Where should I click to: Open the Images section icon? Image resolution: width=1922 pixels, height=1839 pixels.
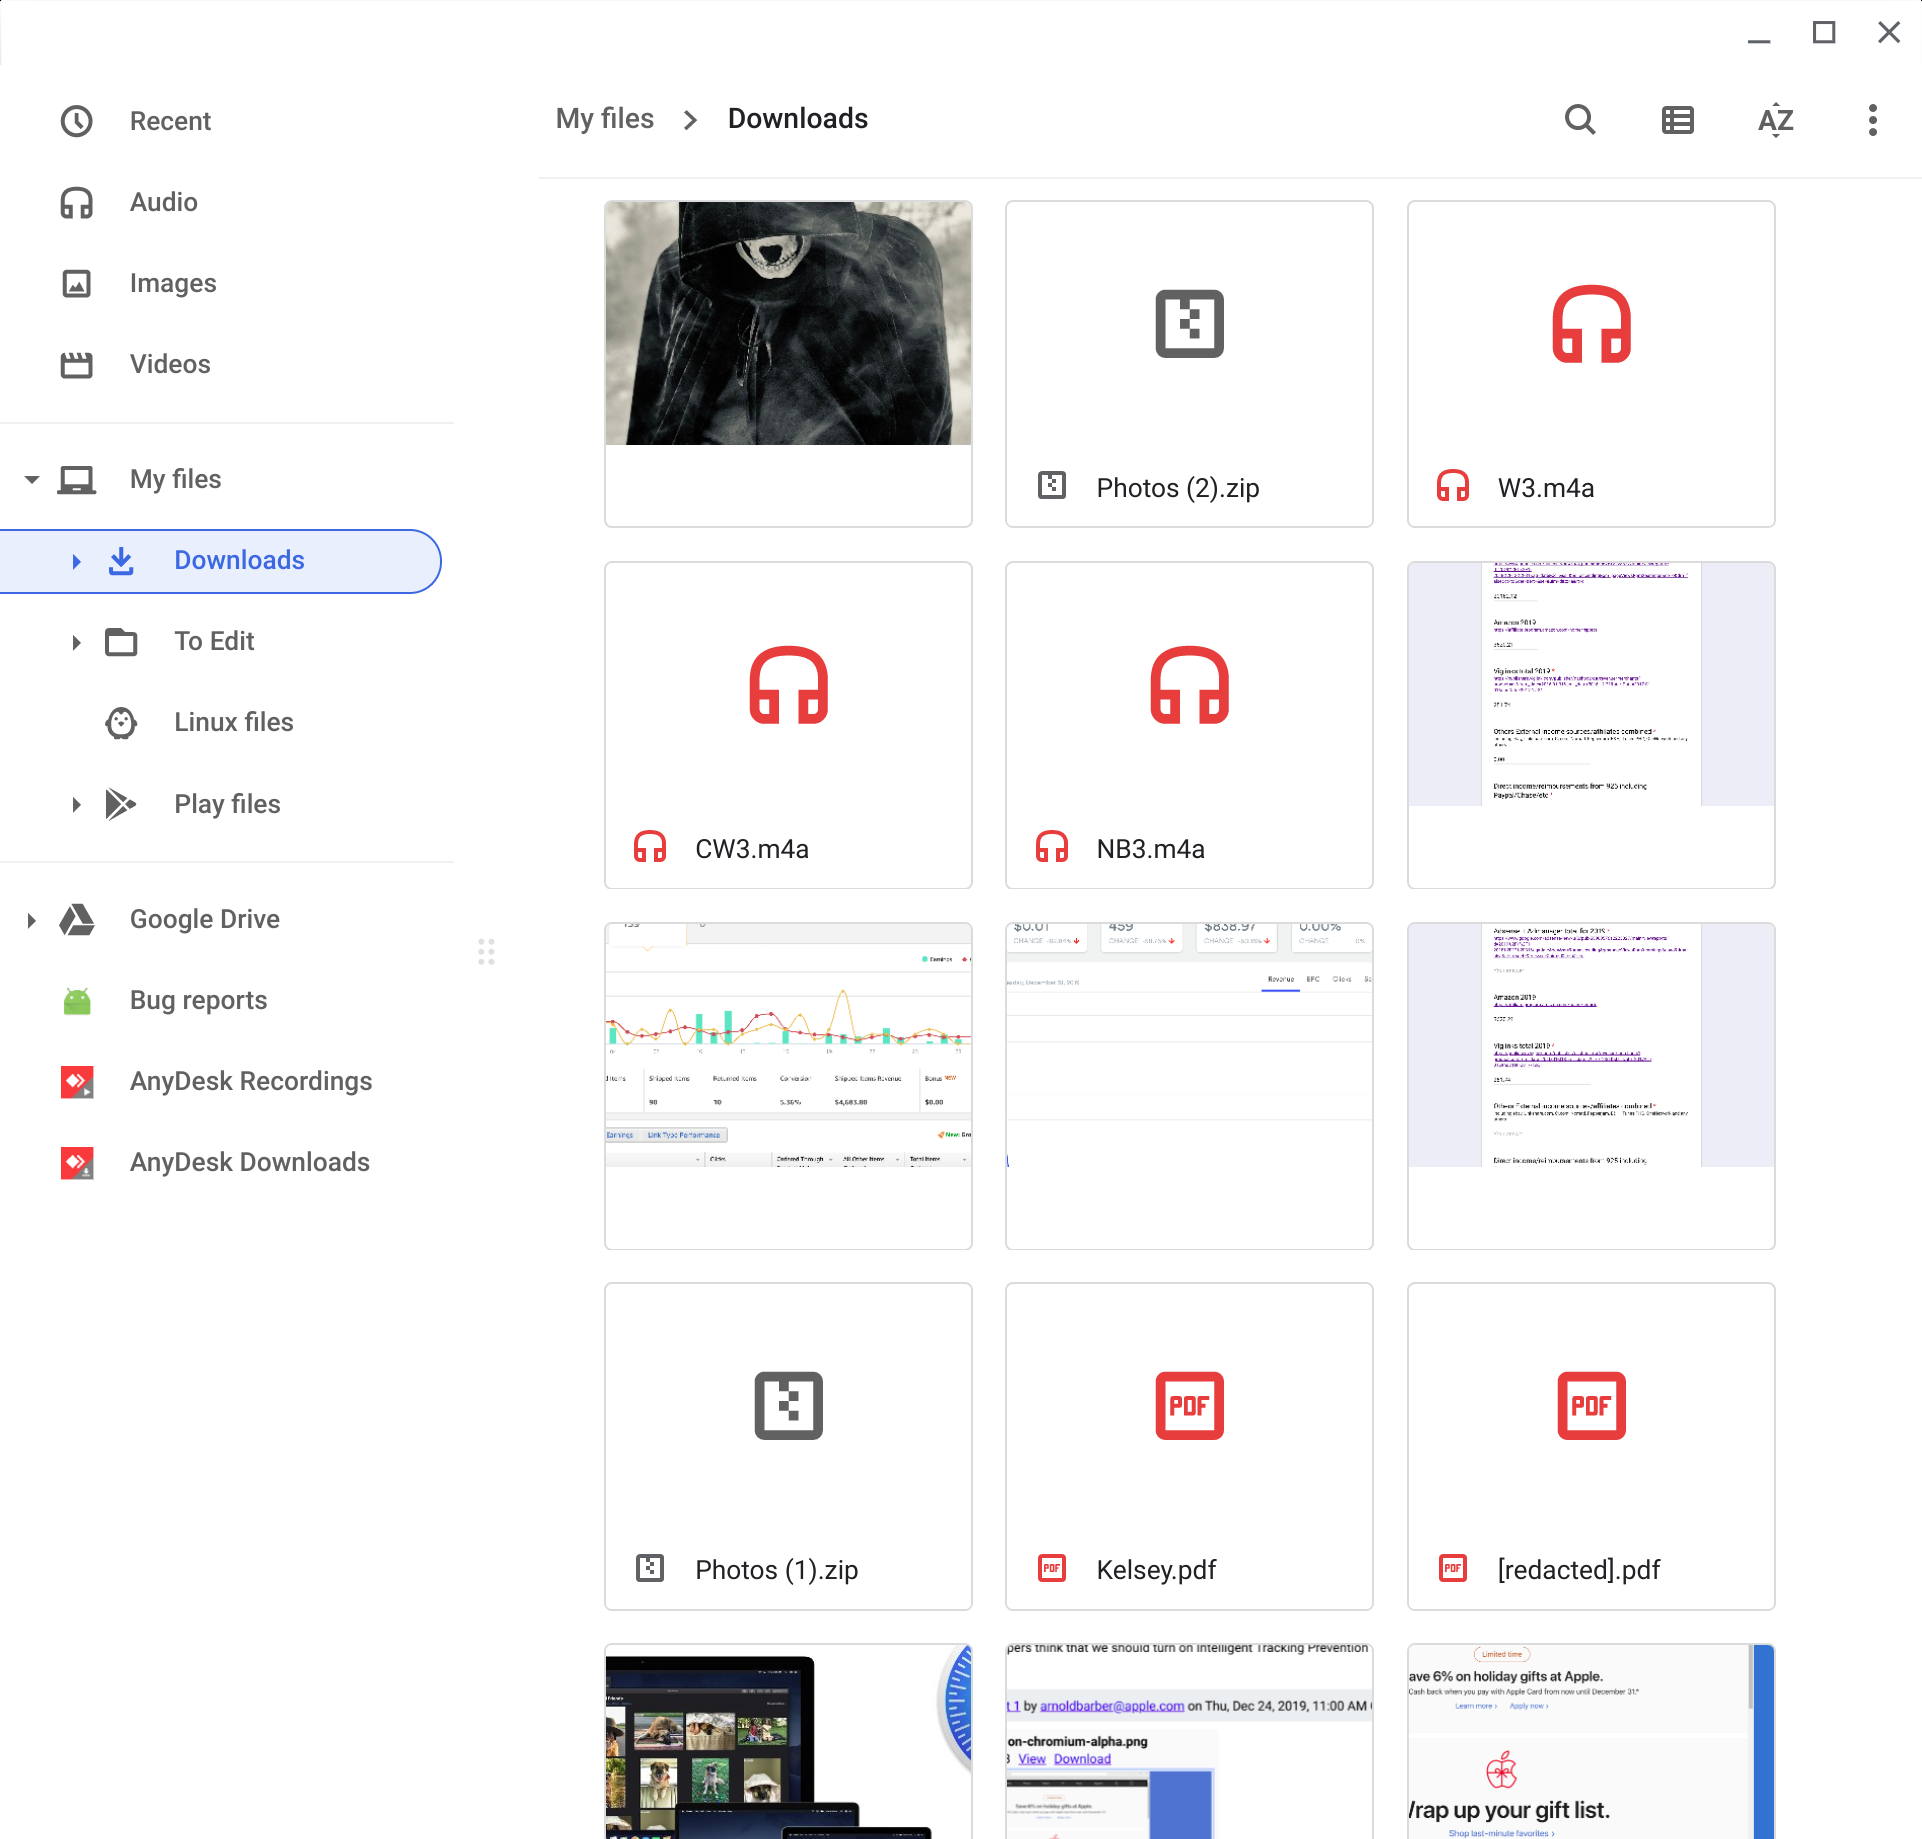(77, 283)
